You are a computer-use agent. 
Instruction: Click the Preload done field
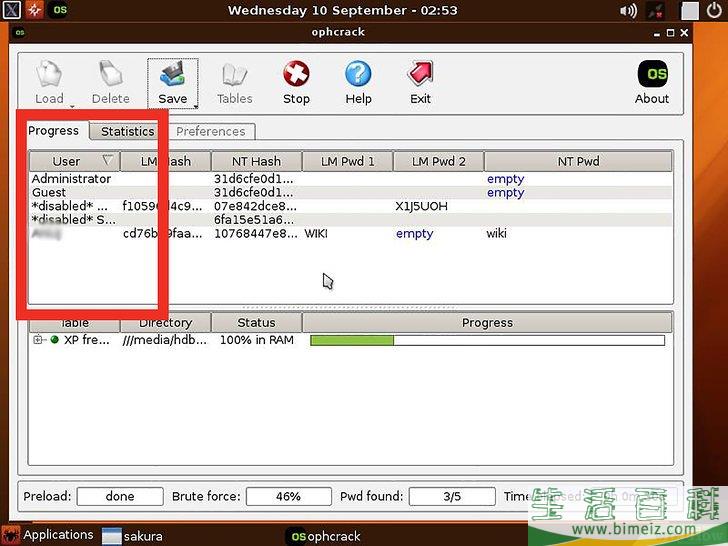coord(120,496)
